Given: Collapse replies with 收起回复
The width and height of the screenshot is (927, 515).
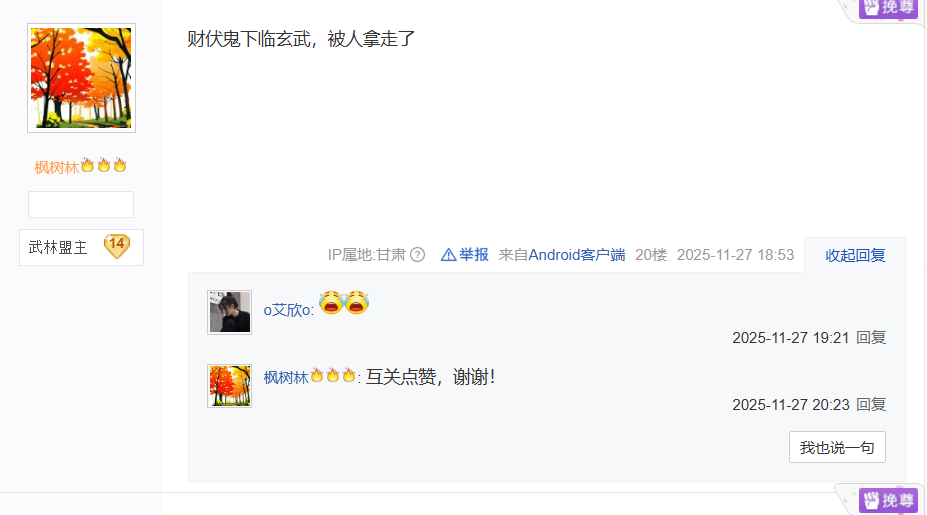Looking at the screenshot, I should point(855,255).
